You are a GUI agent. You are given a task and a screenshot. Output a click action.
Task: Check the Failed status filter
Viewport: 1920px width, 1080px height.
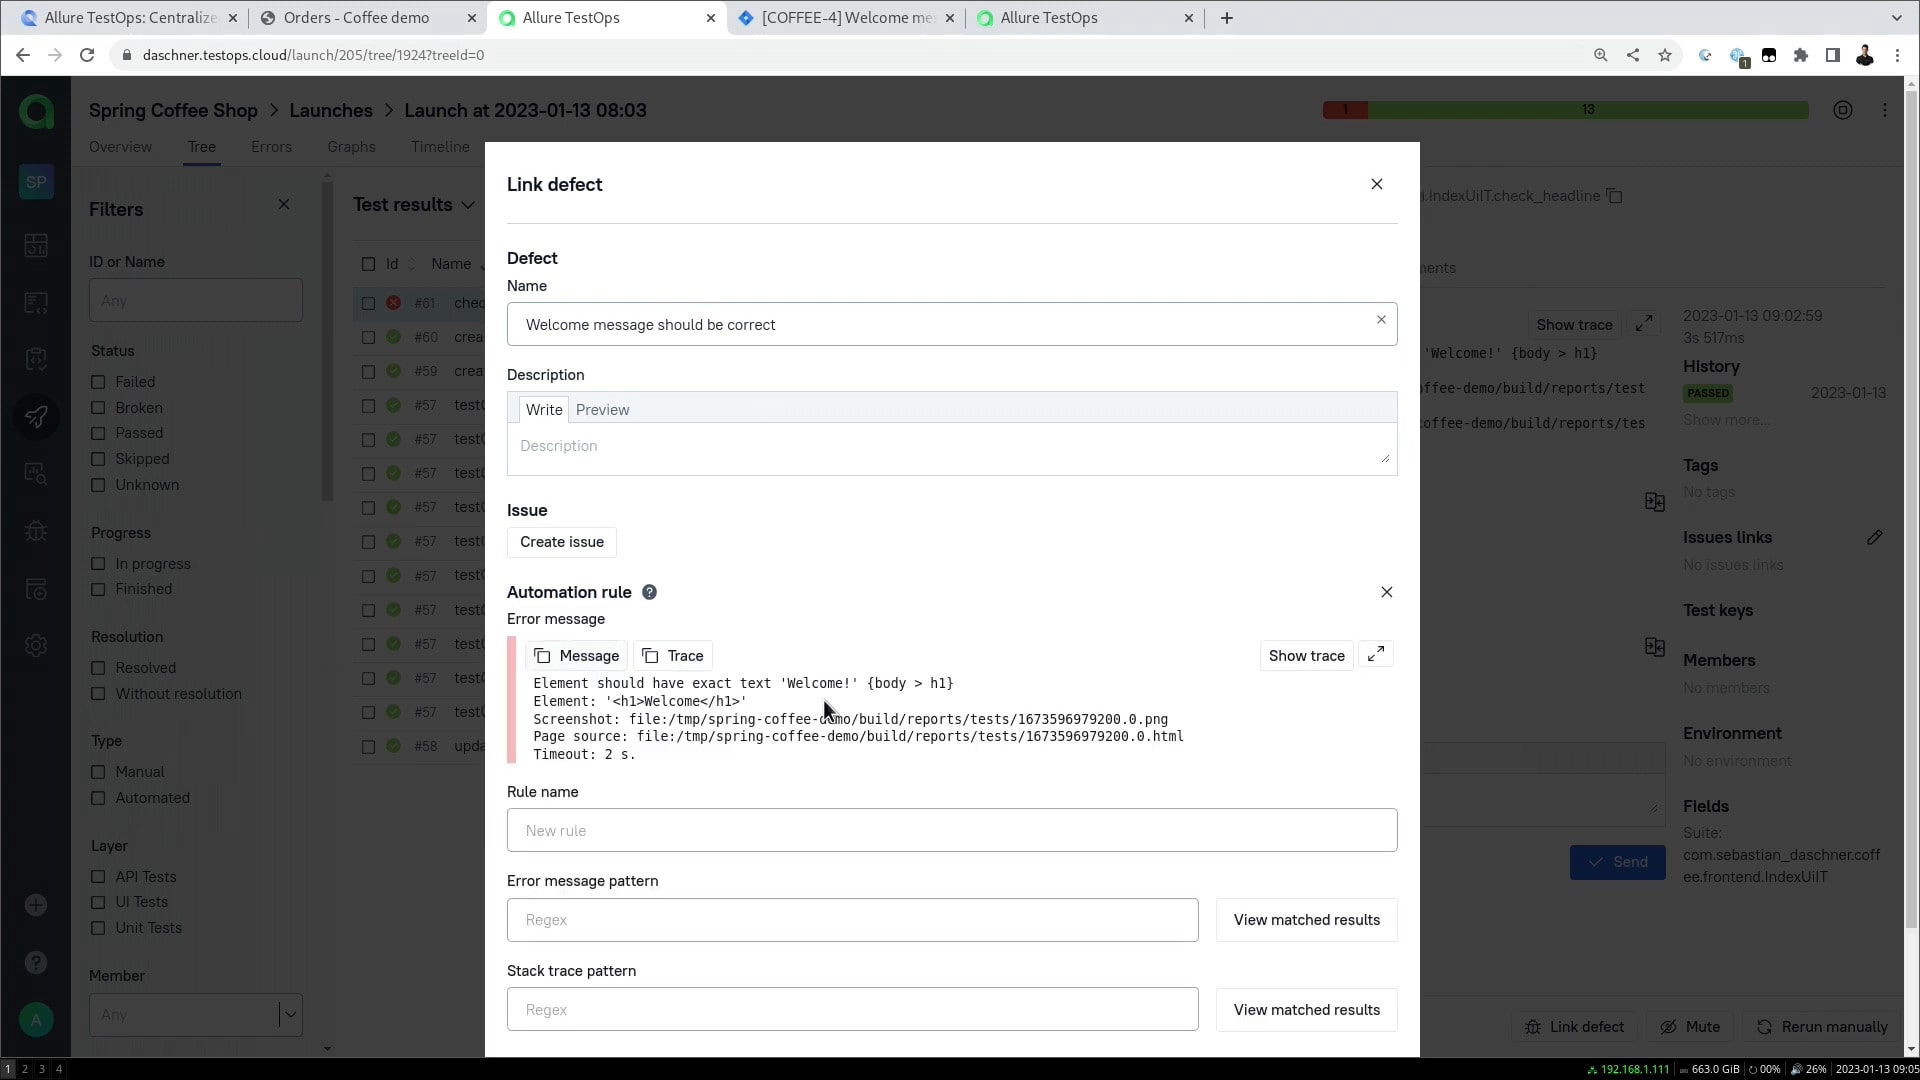pyautogui.click(x=98, y=382)
